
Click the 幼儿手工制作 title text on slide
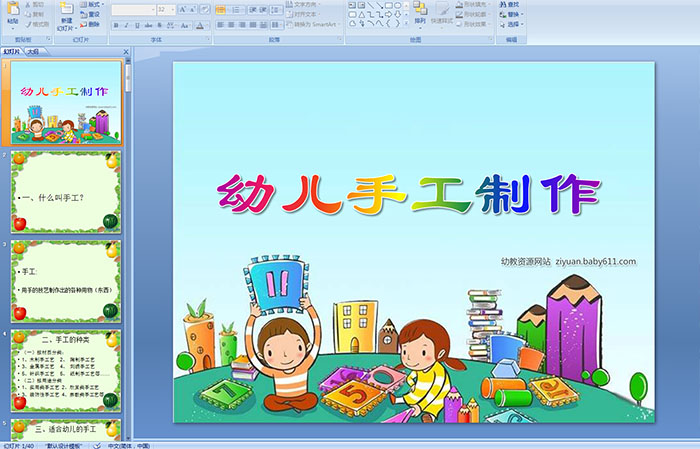pos(408,194)
